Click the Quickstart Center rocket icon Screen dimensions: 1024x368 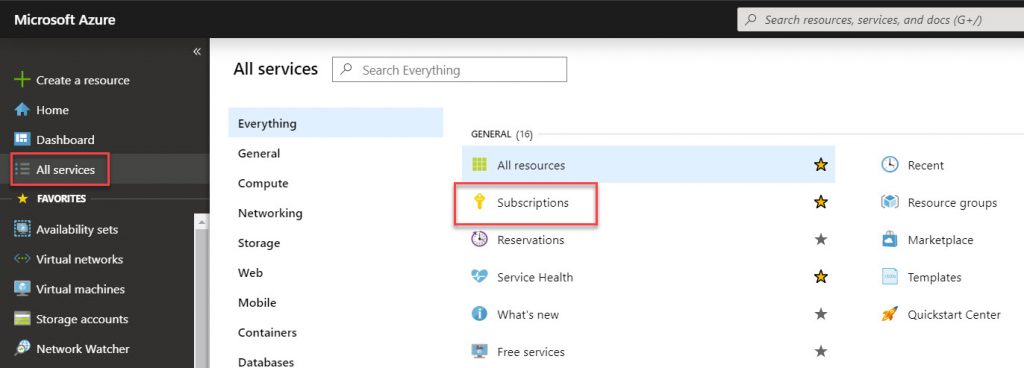(889, 314)
